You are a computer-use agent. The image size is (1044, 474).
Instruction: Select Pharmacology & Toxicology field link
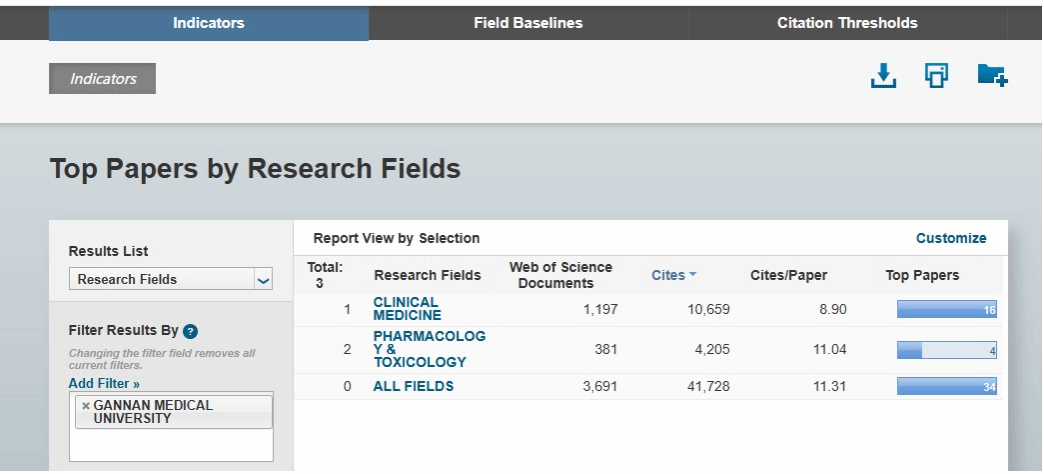pyautogui.click(x=429, y=349)
